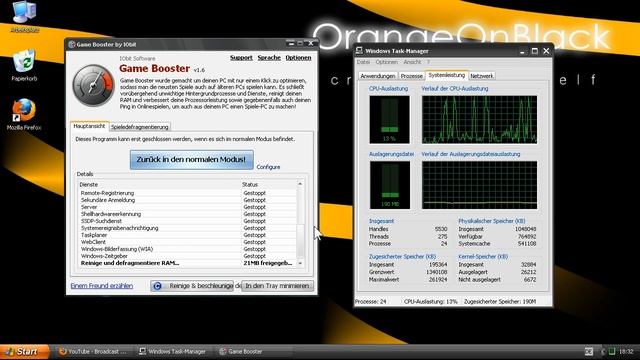Select the Server service row
This screenshot has width=640, height=360.
click(x=188, y=207)
